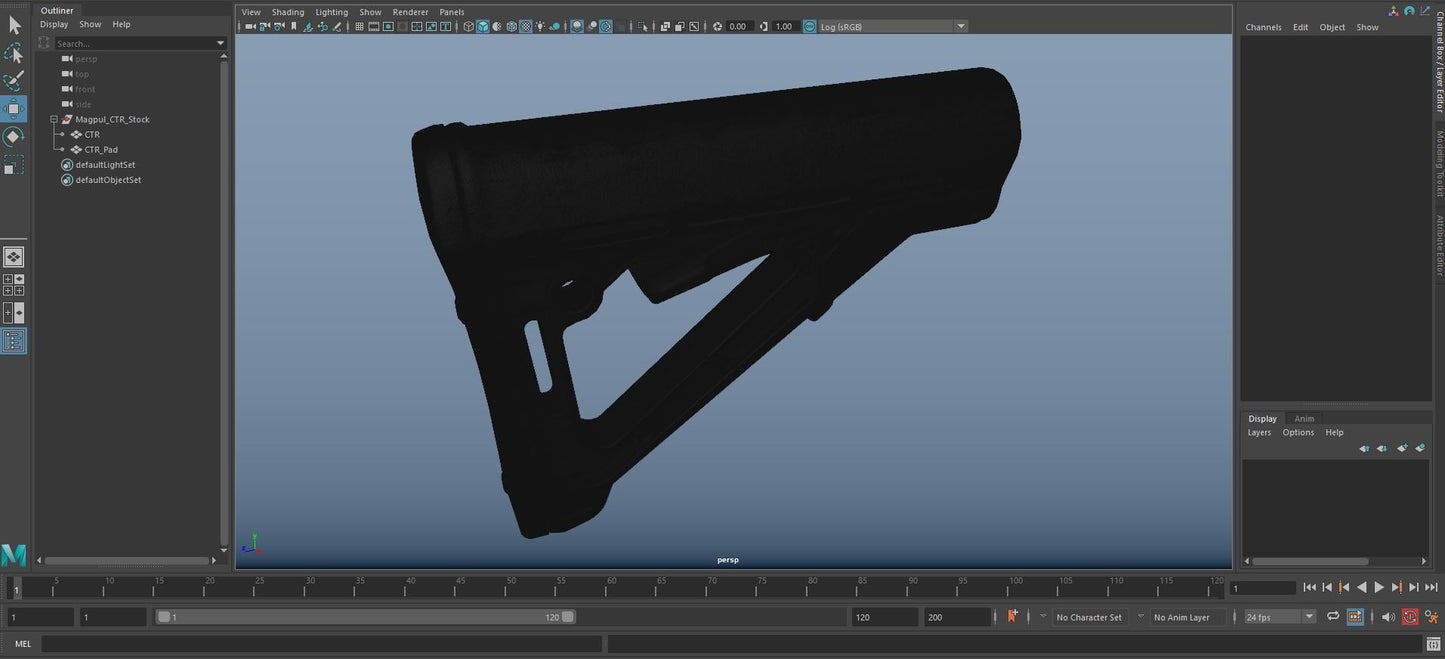
Task: Activate the Rotate tool
Action: point(14,136)
